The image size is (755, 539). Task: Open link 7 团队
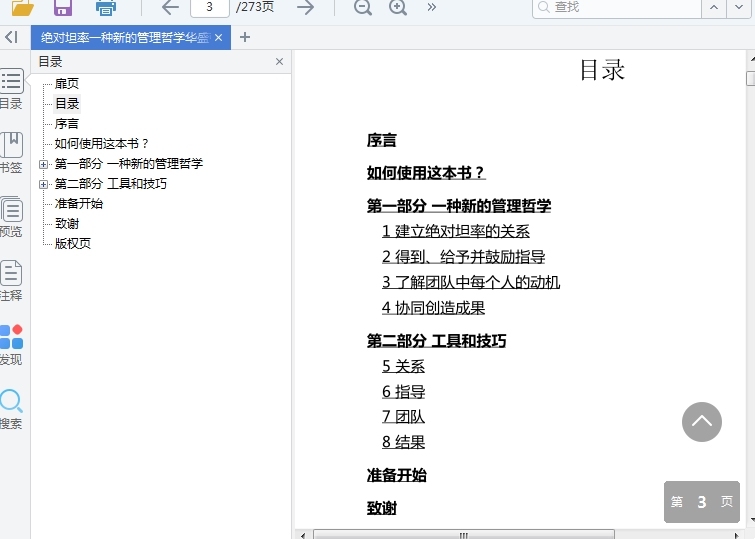click(404, 417)
